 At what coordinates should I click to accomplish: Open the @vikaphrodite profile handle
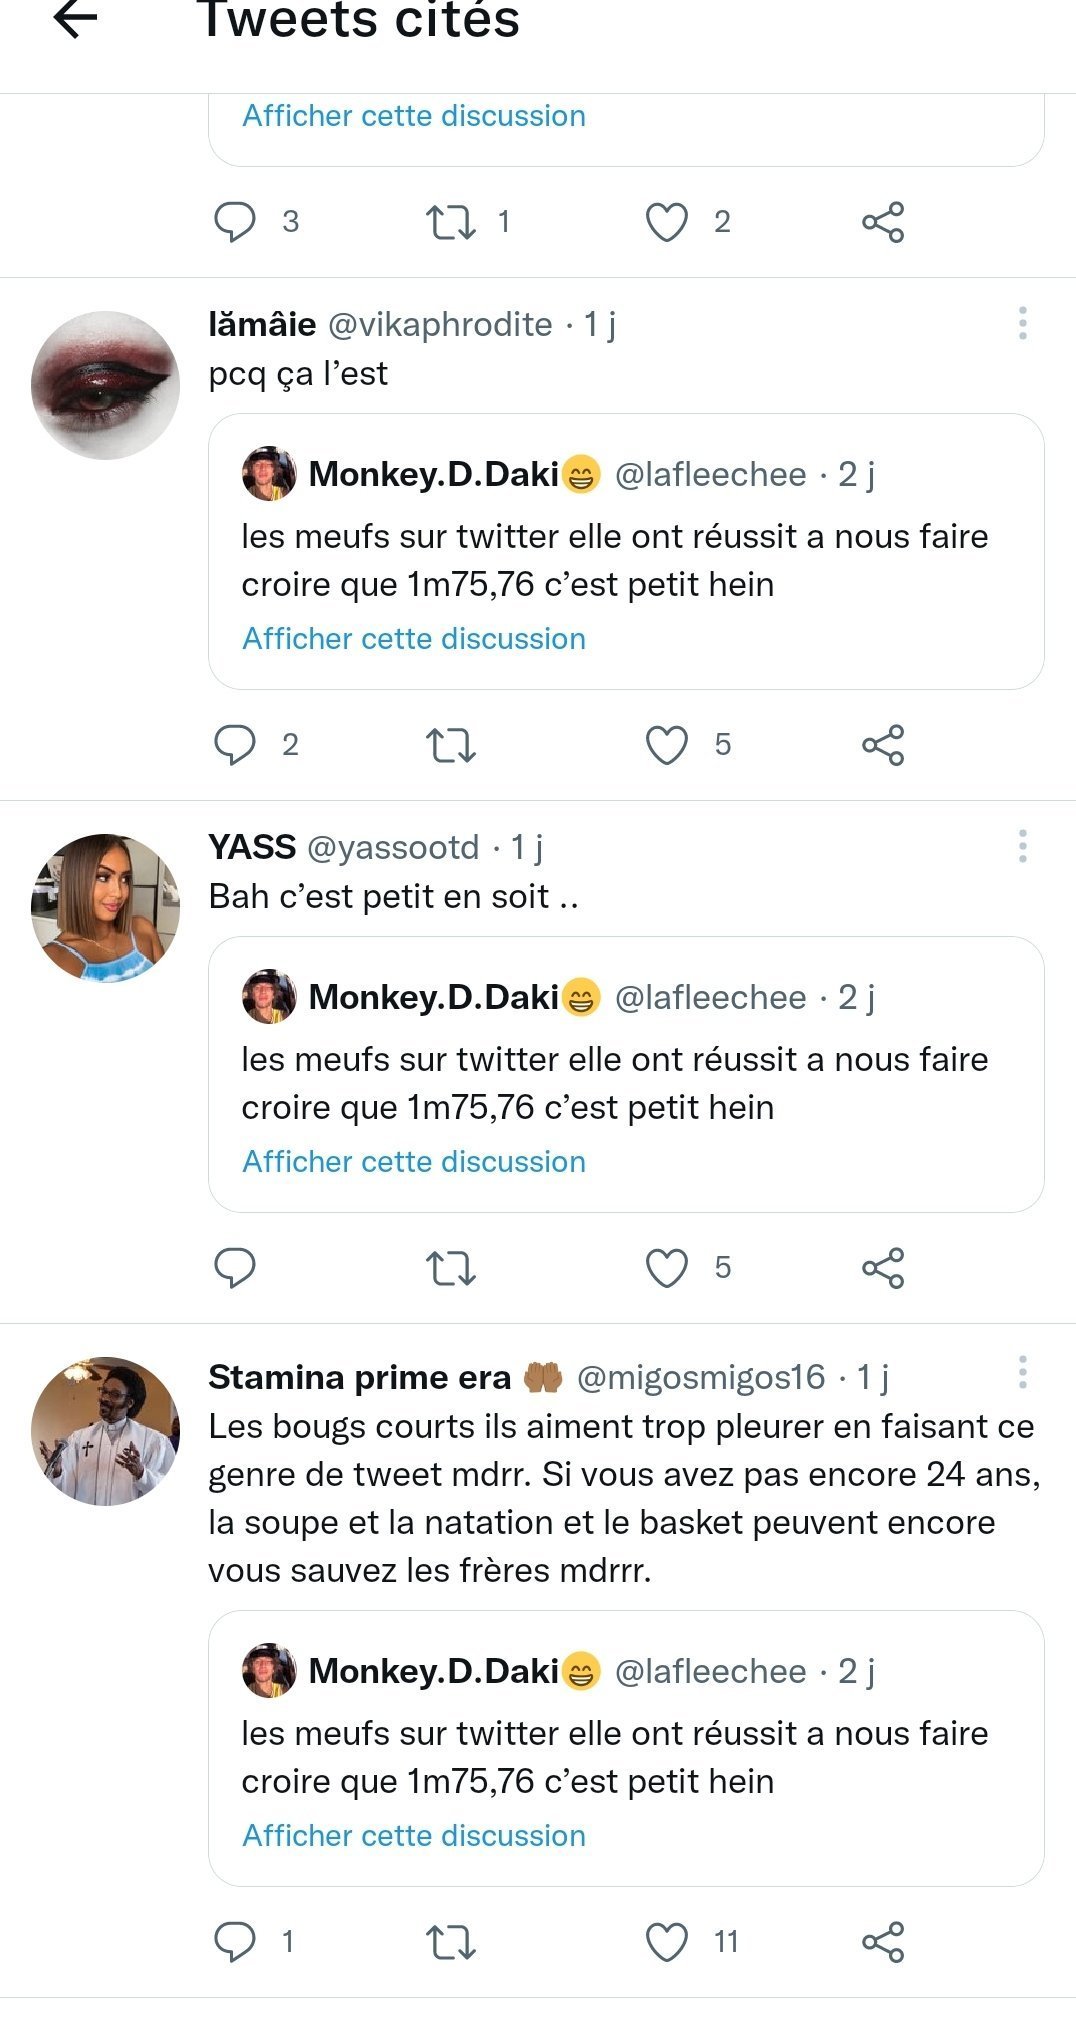click(x=440, y=324)
